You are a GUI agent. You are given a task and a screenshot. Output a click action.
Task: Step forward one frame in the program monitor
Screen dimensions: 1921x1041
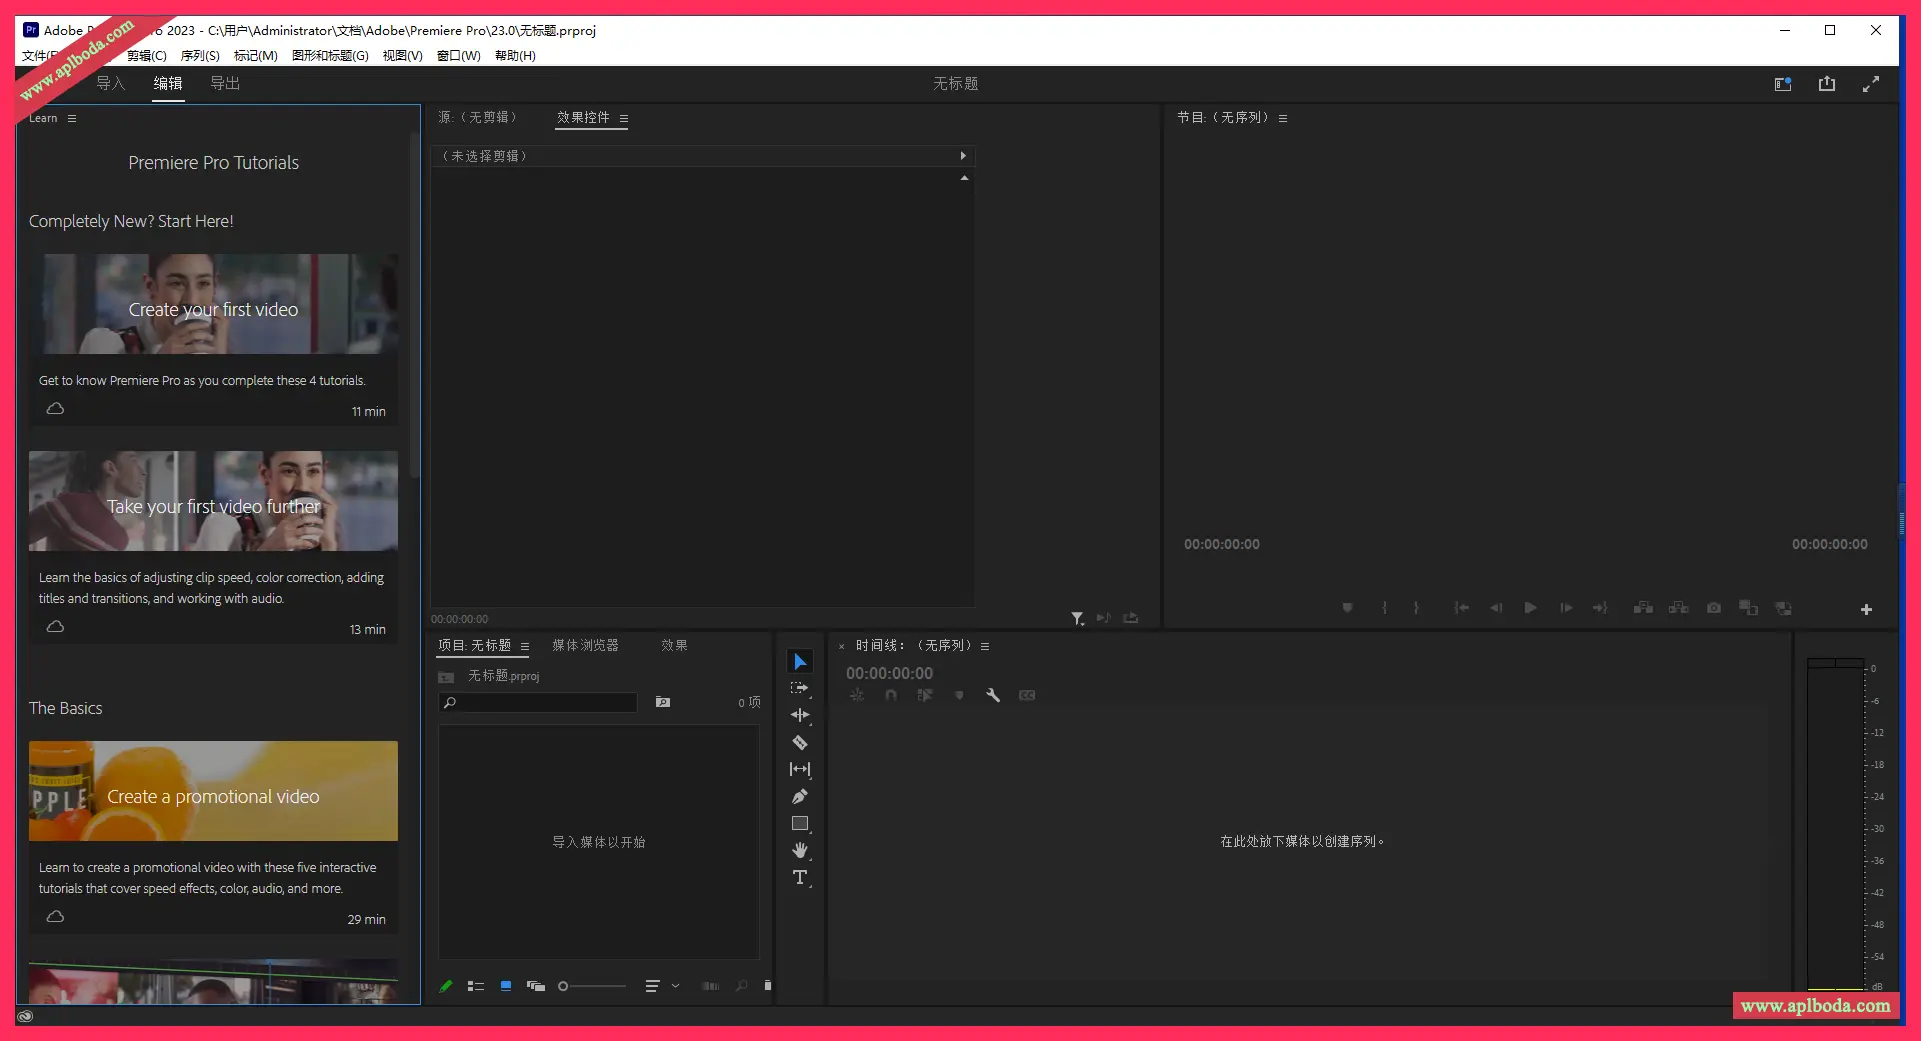pos(1565,607)
